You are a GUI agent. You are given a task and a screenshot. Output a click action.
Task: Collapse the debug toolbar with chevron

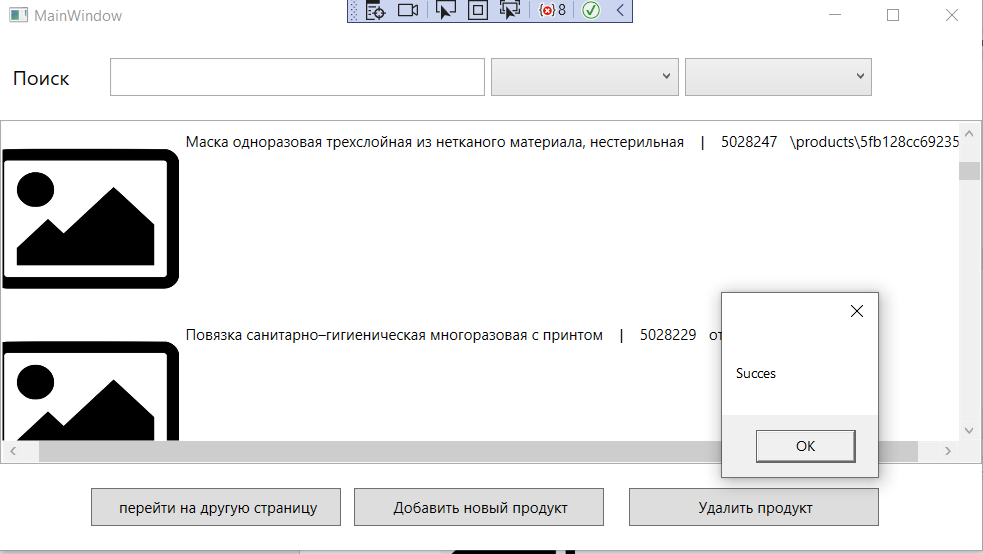point(620,11)
